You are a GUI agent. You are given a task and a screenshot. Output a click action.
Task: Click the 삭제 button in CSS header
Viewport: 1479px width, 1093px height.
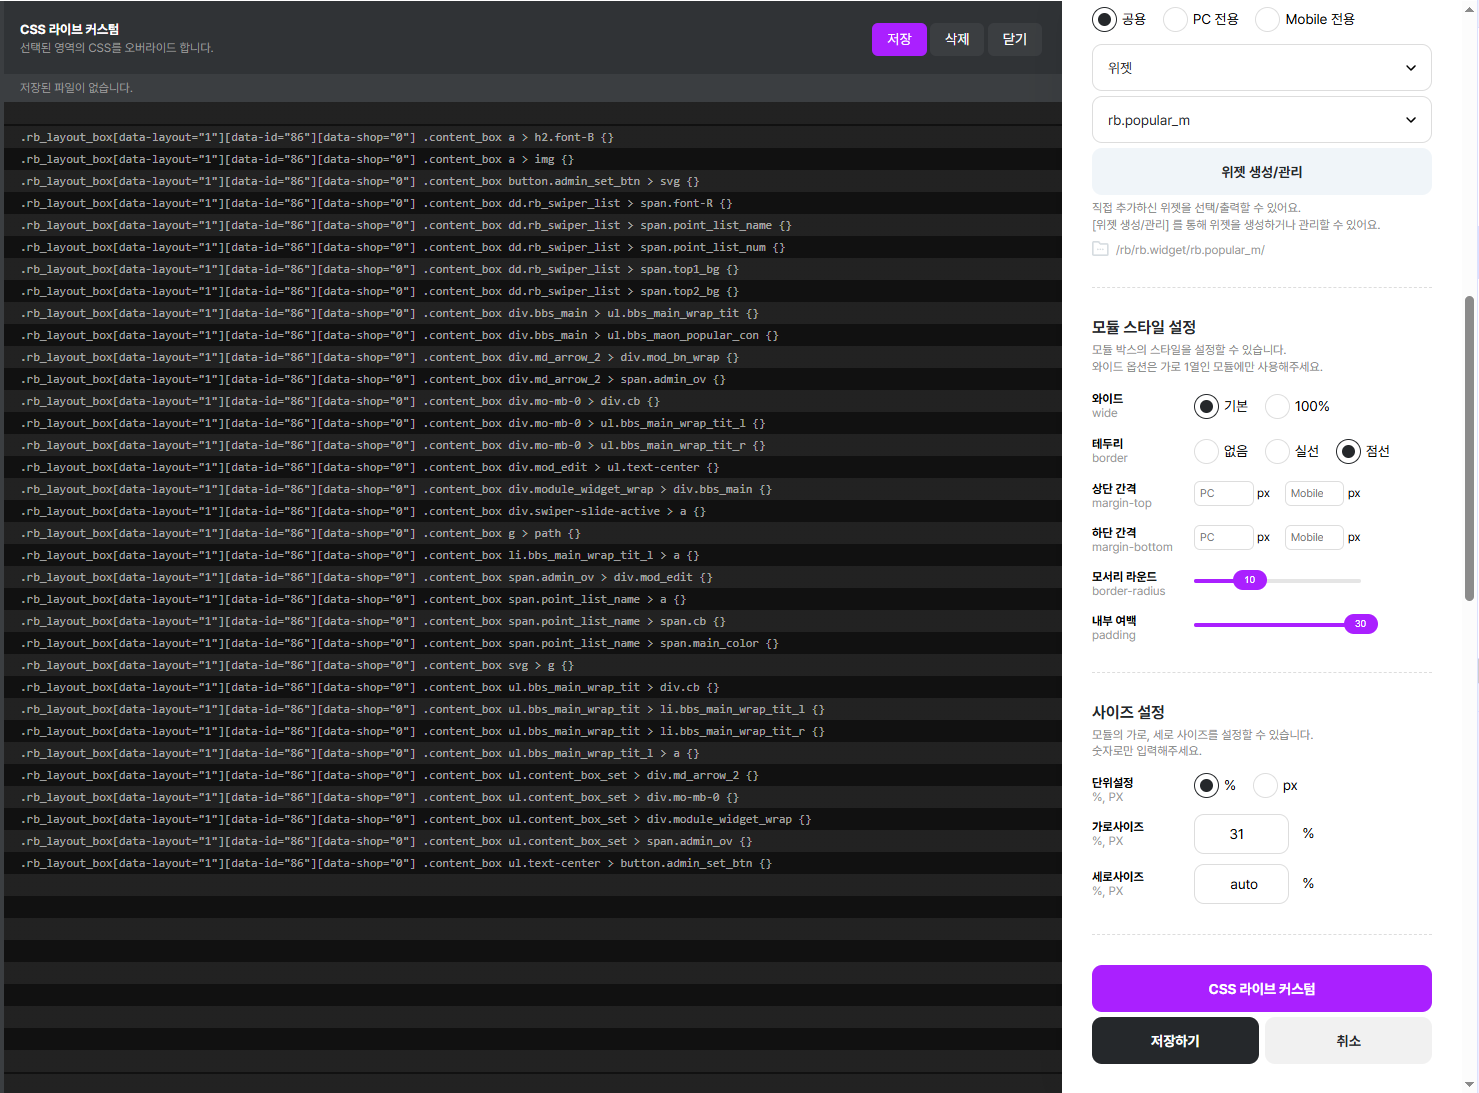coord(957,39)
